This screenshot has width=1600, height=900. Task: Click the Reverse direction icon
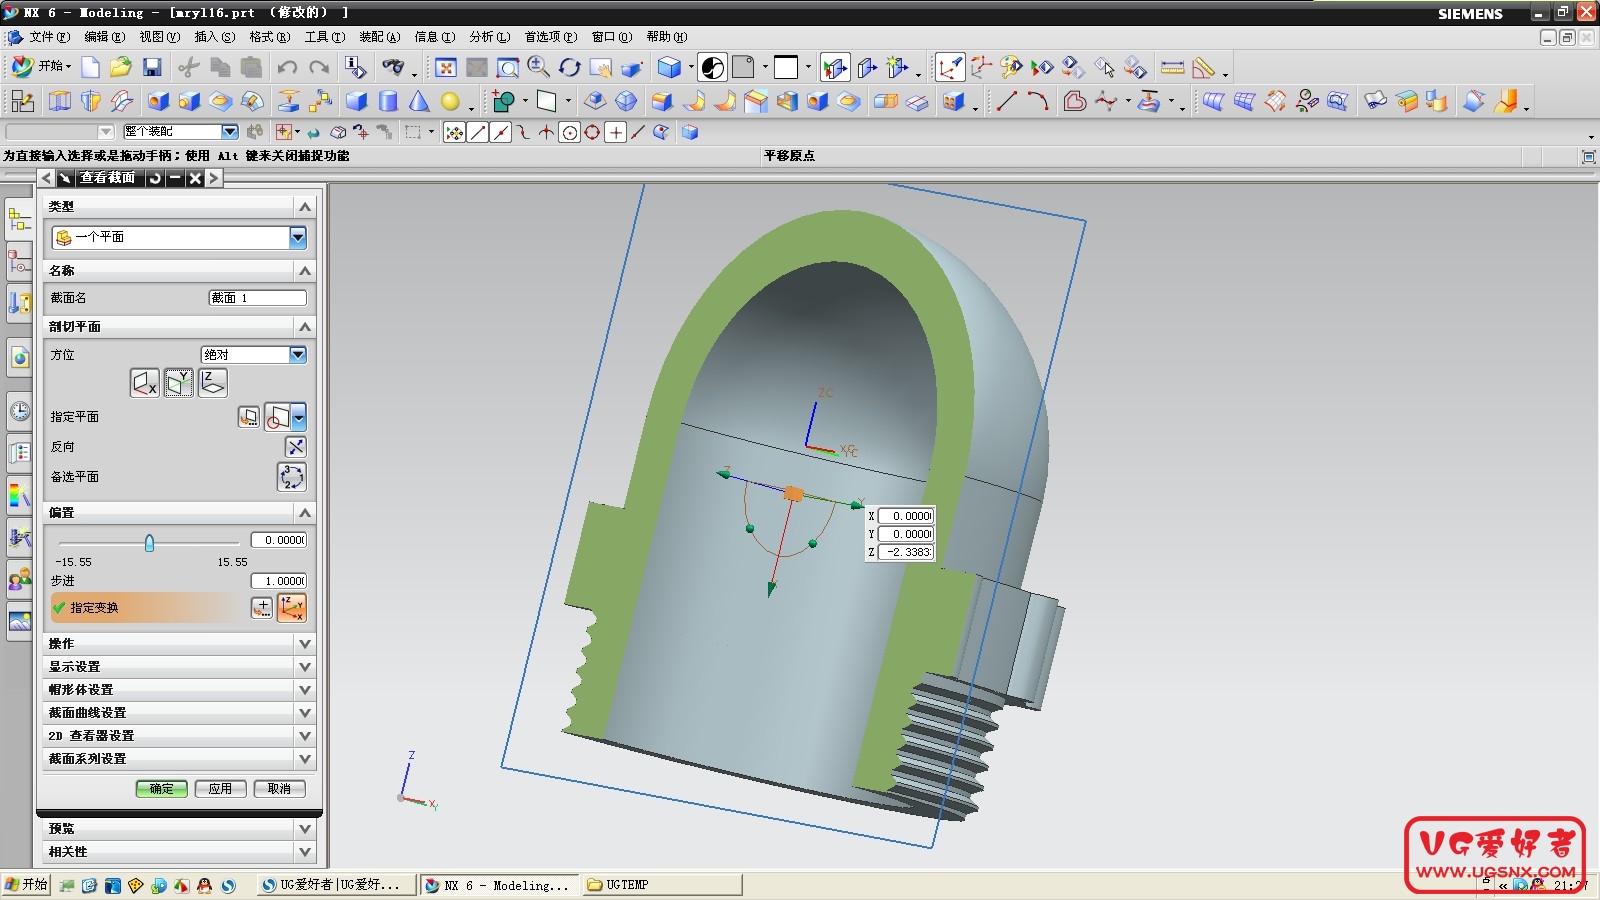coord(296,446)
